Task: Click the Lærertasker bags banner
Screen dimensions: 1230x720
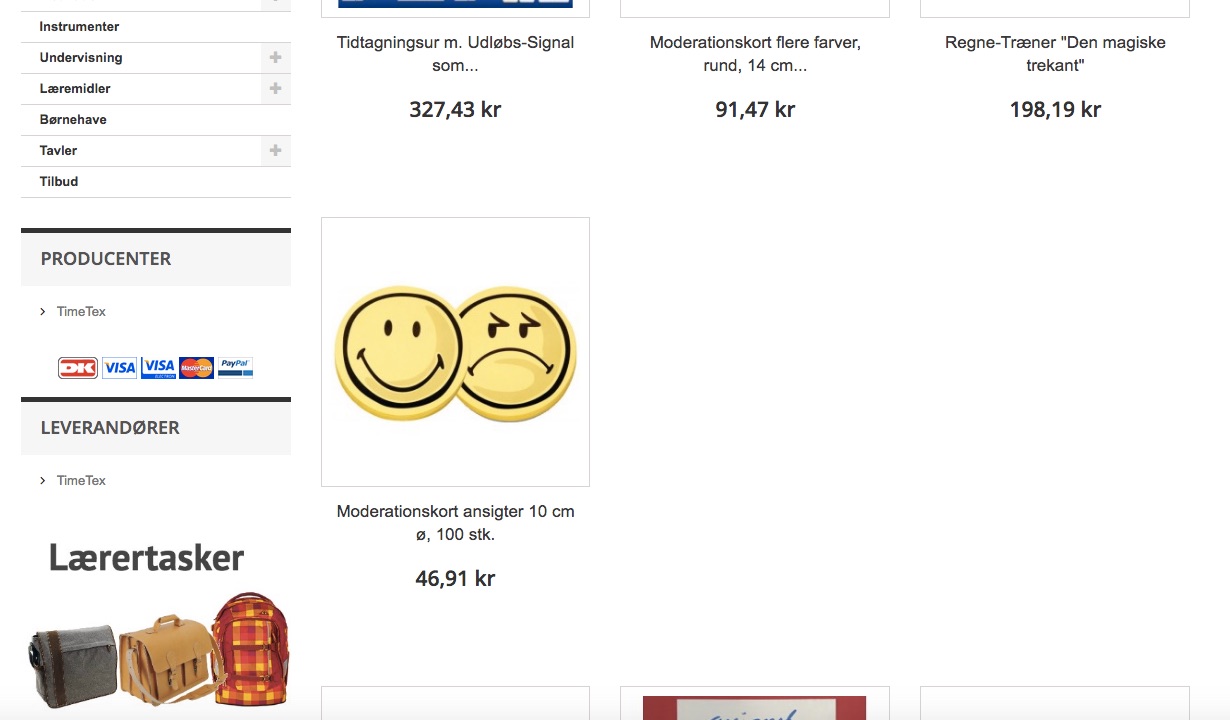Action: tap(156, 622)
